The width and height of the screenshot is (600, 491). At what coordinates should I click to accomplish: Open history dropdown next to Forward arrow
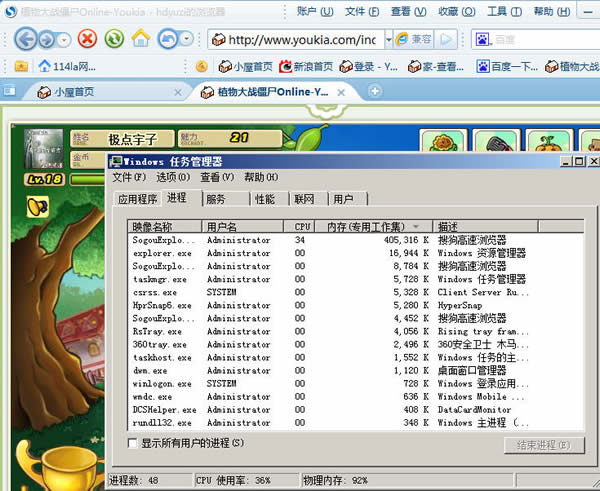64,40
